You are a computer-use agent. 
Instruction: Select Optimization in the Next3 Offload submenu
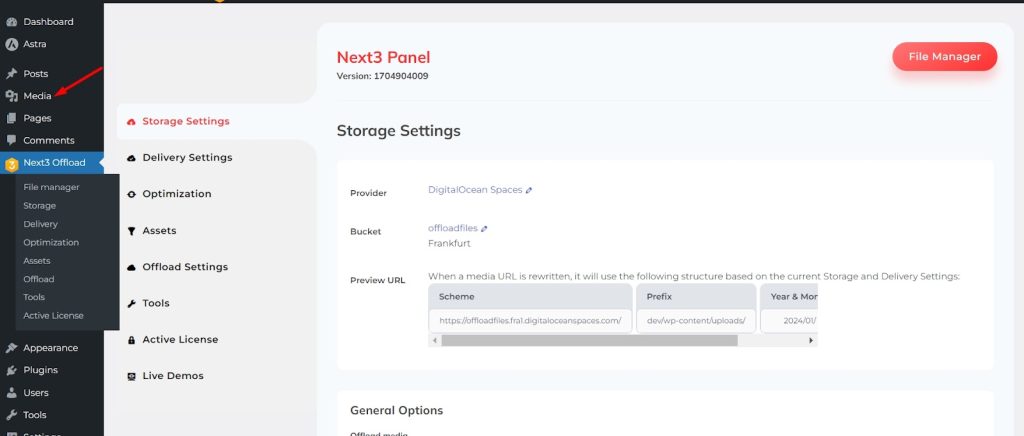tap(51, 242)
